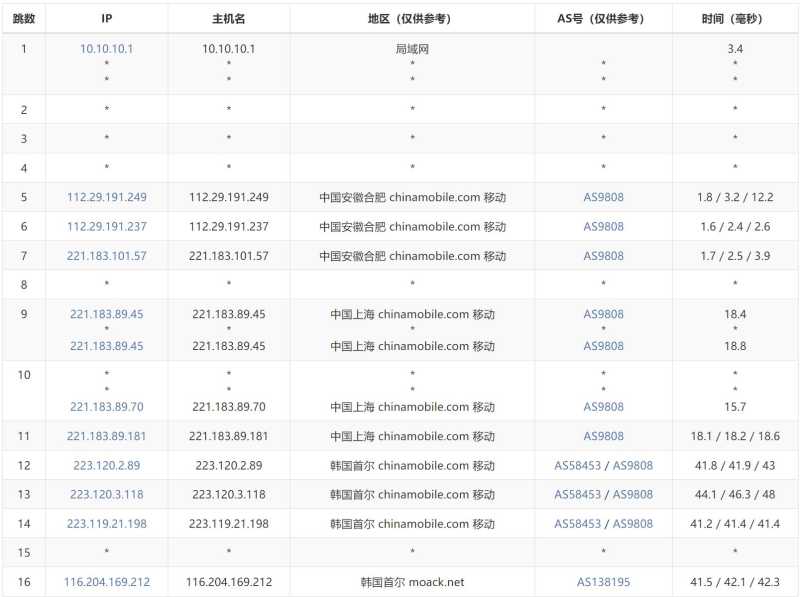This screenshot has width=800, height=597.
Task: Click the 跳数 column header
Action: [x=24, y=19]
